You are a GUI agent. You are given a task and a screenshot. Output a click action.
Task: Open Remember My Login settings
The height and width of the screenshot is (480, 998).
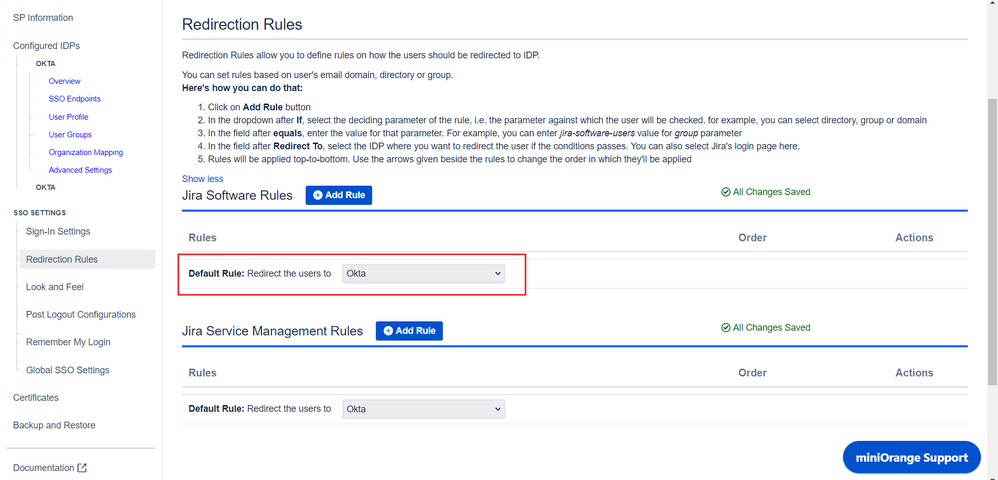[x=68, y=342]
